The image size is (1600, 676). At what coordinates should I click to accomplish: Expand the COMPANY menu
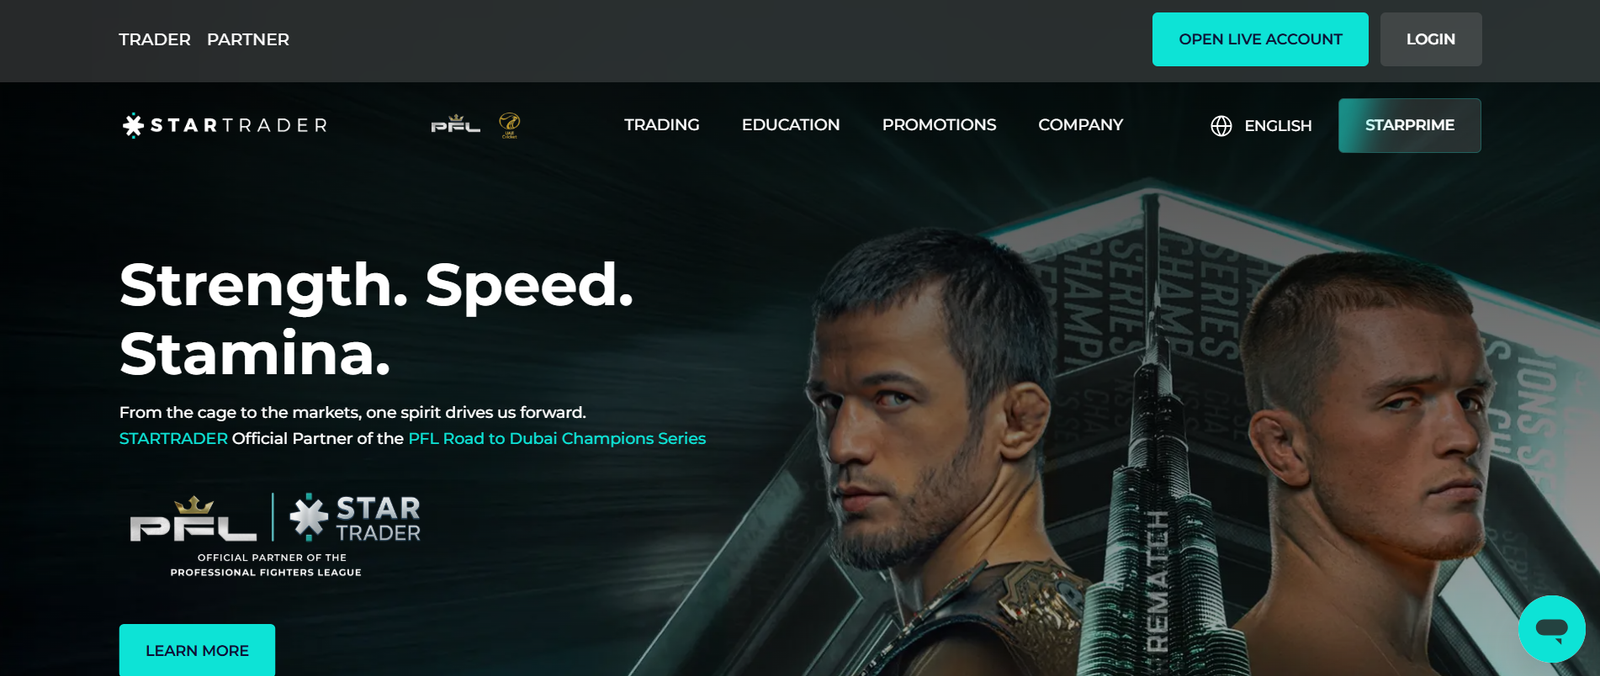tap(1081, 125)
